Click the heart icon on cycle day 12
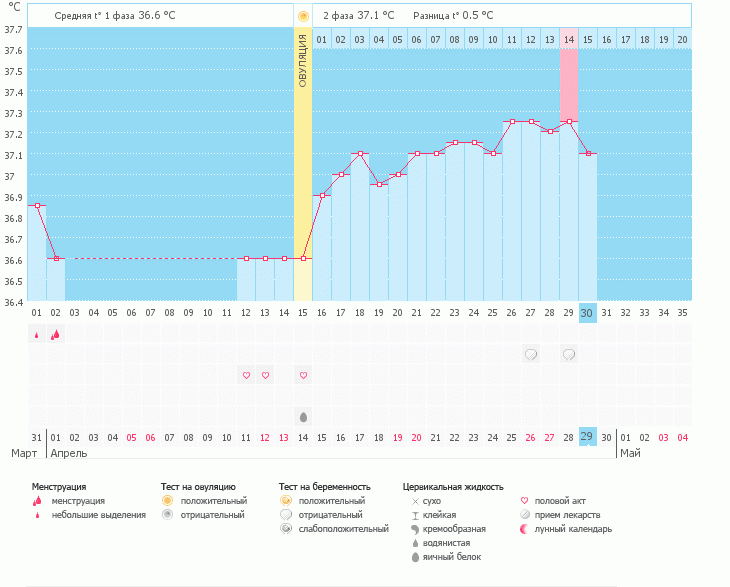 click(246, 375)
